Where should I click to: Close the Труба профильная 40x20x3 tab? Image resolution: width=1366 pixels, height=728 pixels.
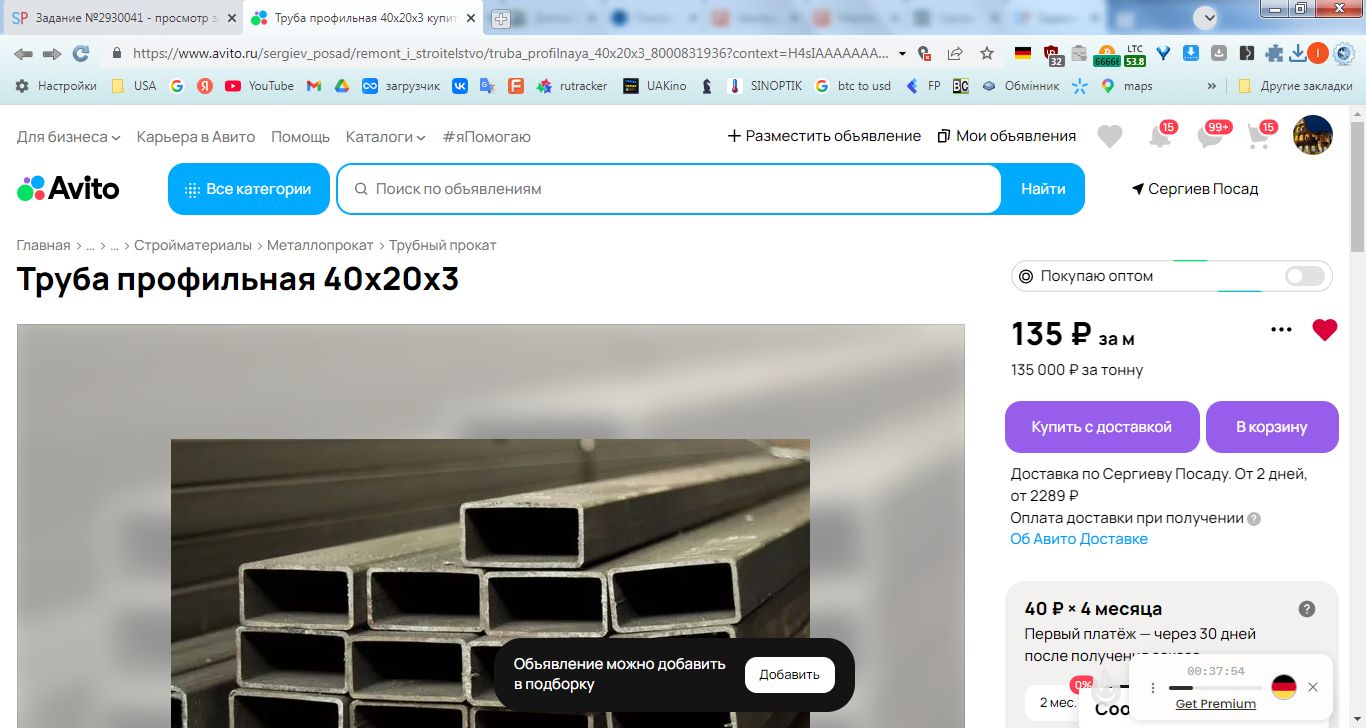(469, 18)
